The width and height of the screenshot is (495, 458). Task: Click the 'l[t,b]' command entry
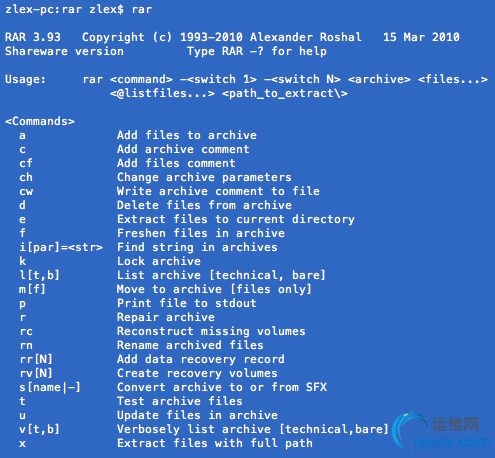point(39,275)
